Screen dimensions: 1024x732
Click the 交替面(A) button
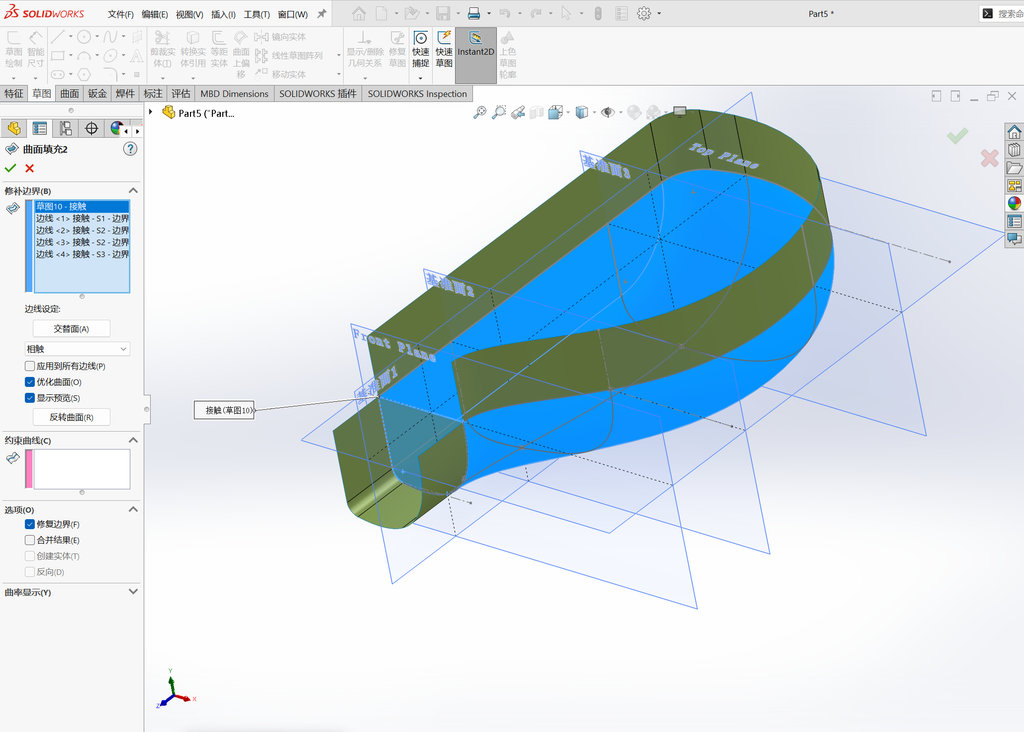(71, 328)
